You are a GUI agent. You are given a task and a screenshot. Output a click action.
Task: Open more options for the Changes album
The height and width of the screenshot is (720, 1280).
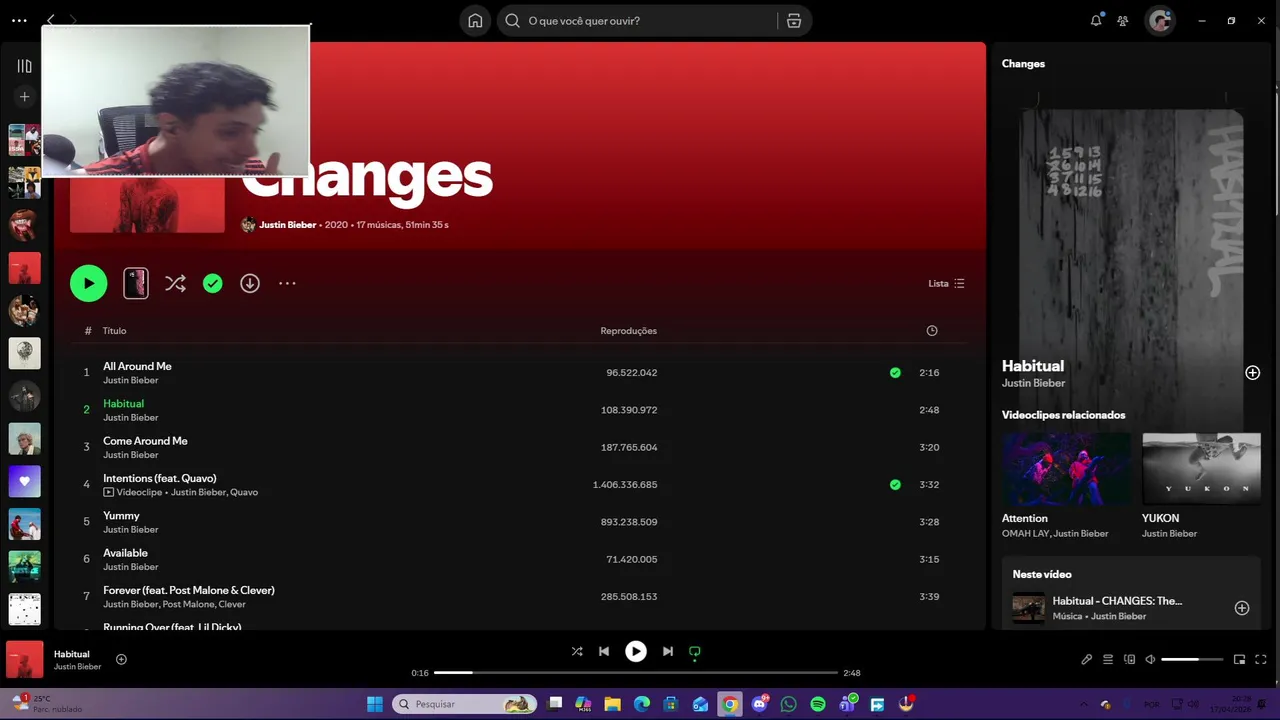[287, 284]
